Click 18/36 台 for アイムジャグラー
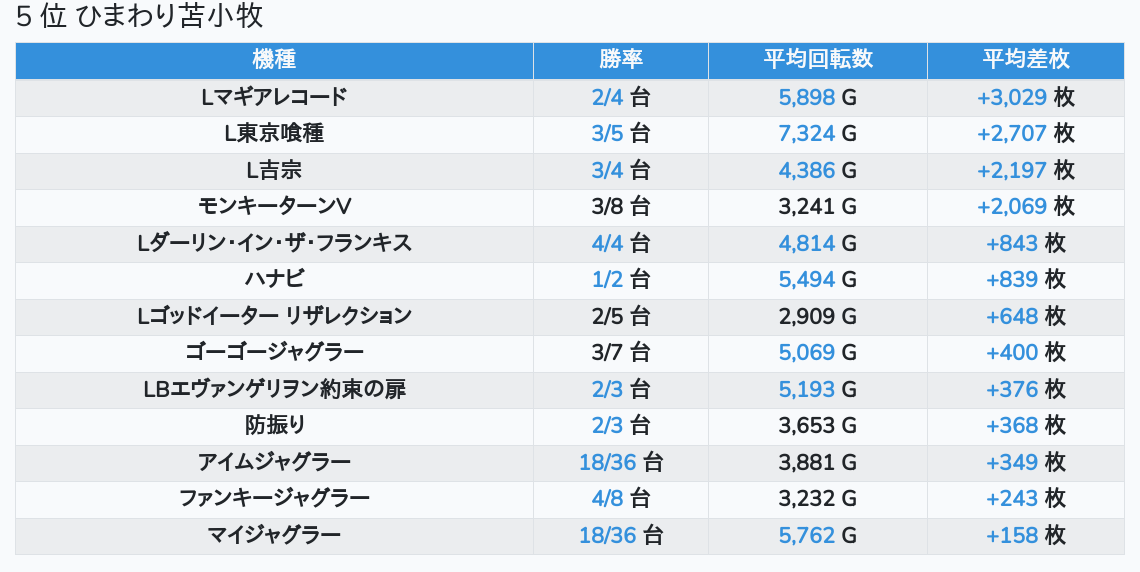 pos(621,462)
